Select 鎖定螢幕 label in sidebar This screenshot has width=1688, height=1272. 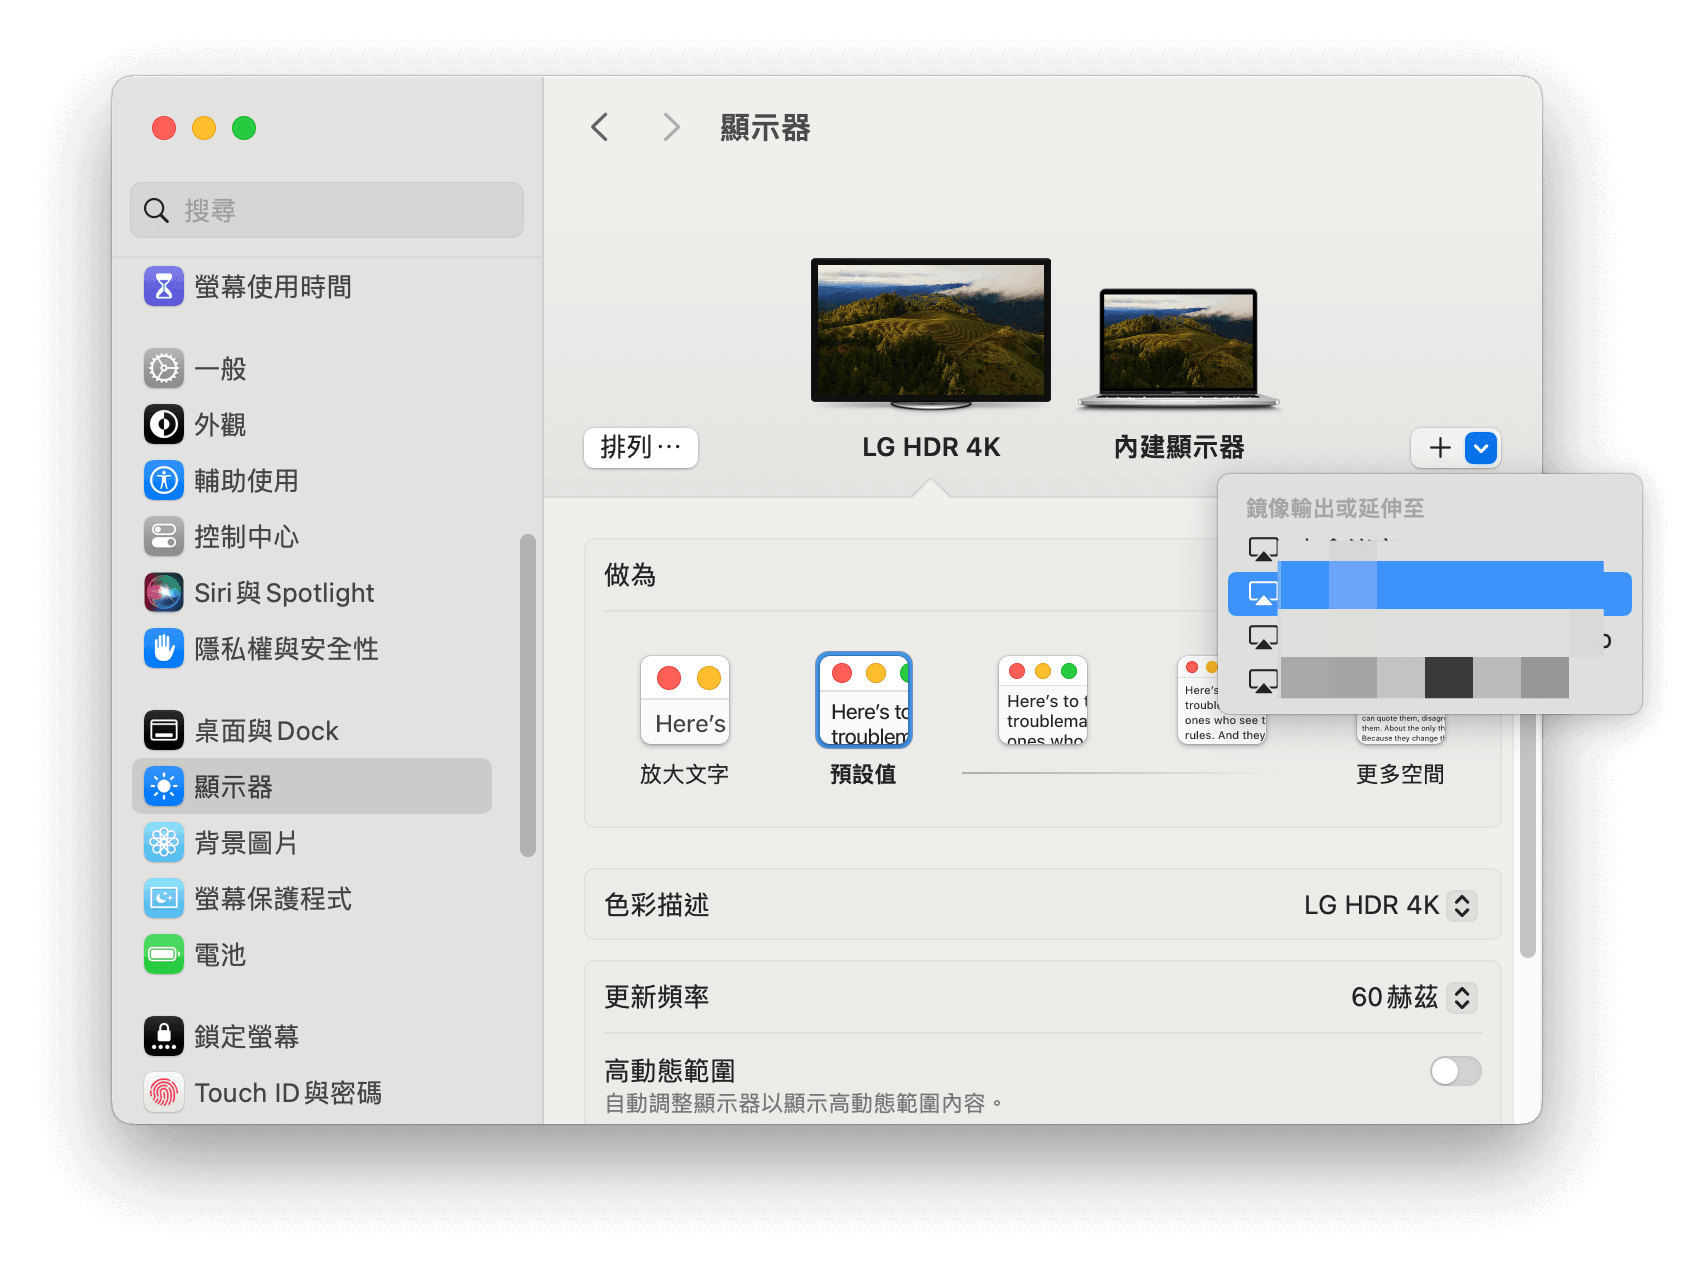click(246, 1037)
